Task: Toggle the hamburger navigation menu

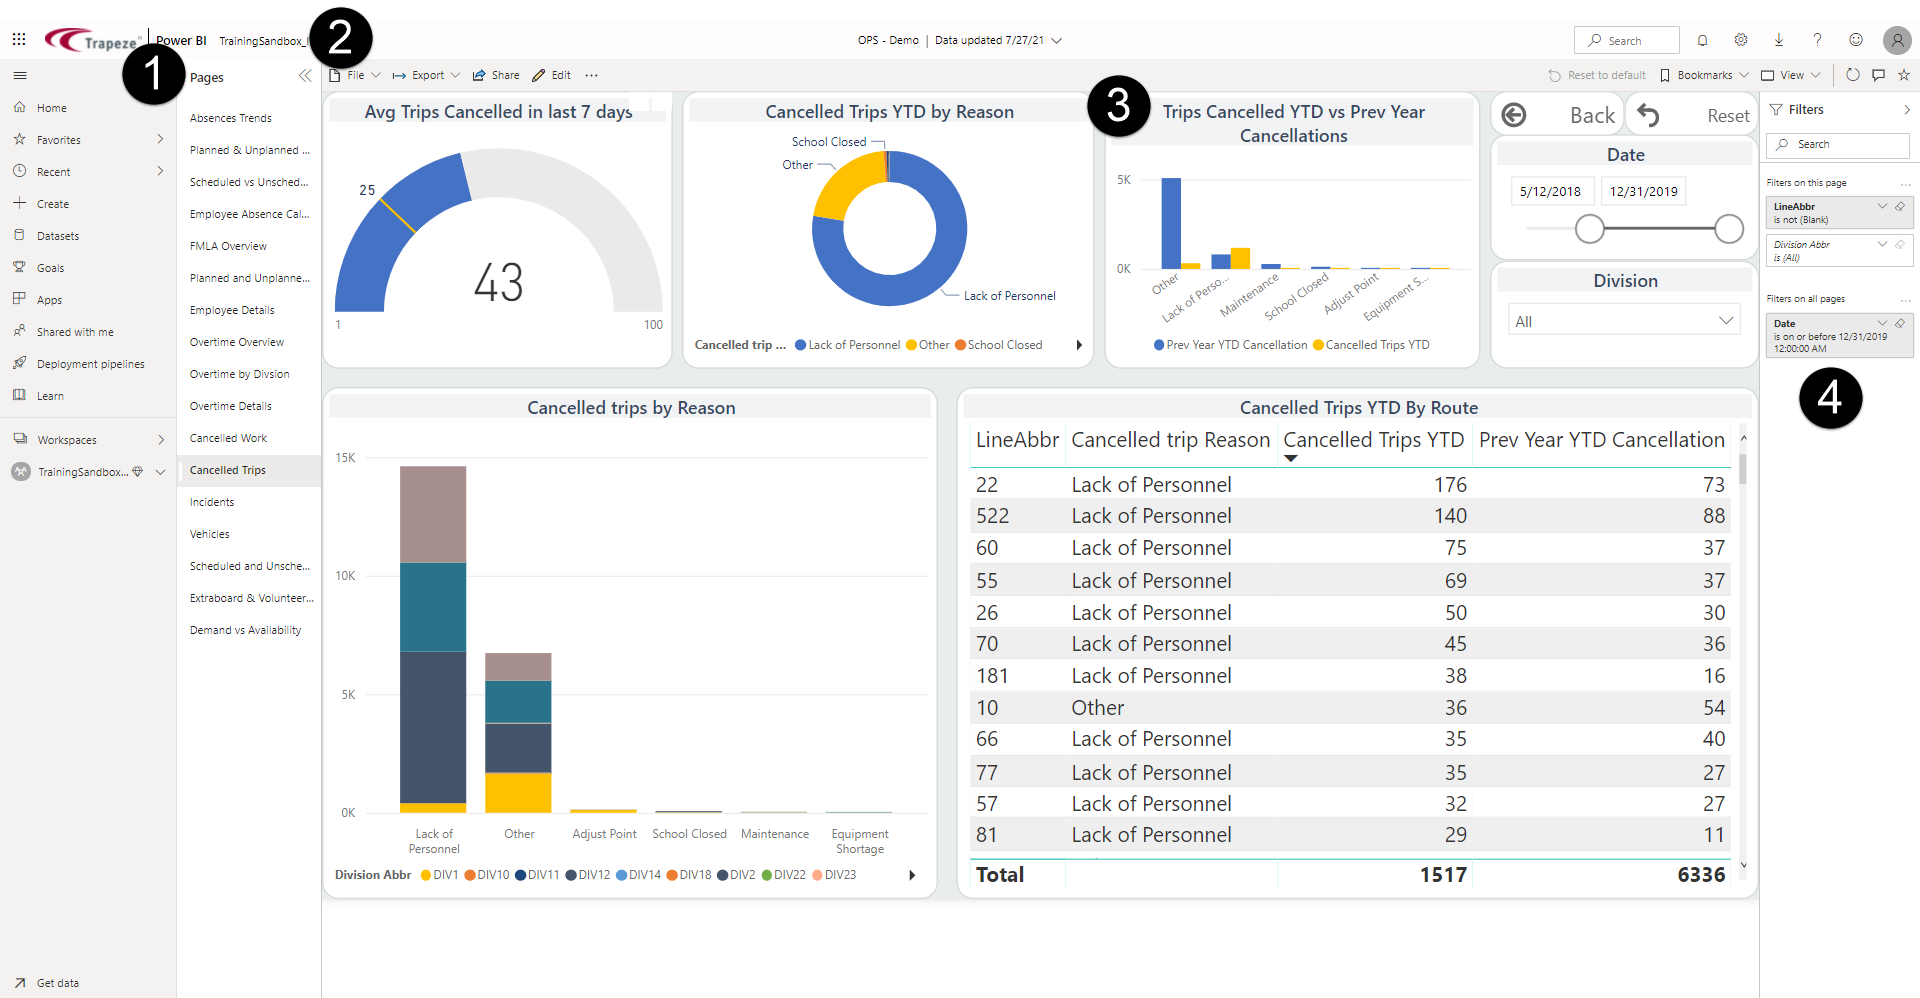Action: click(20, 75)
